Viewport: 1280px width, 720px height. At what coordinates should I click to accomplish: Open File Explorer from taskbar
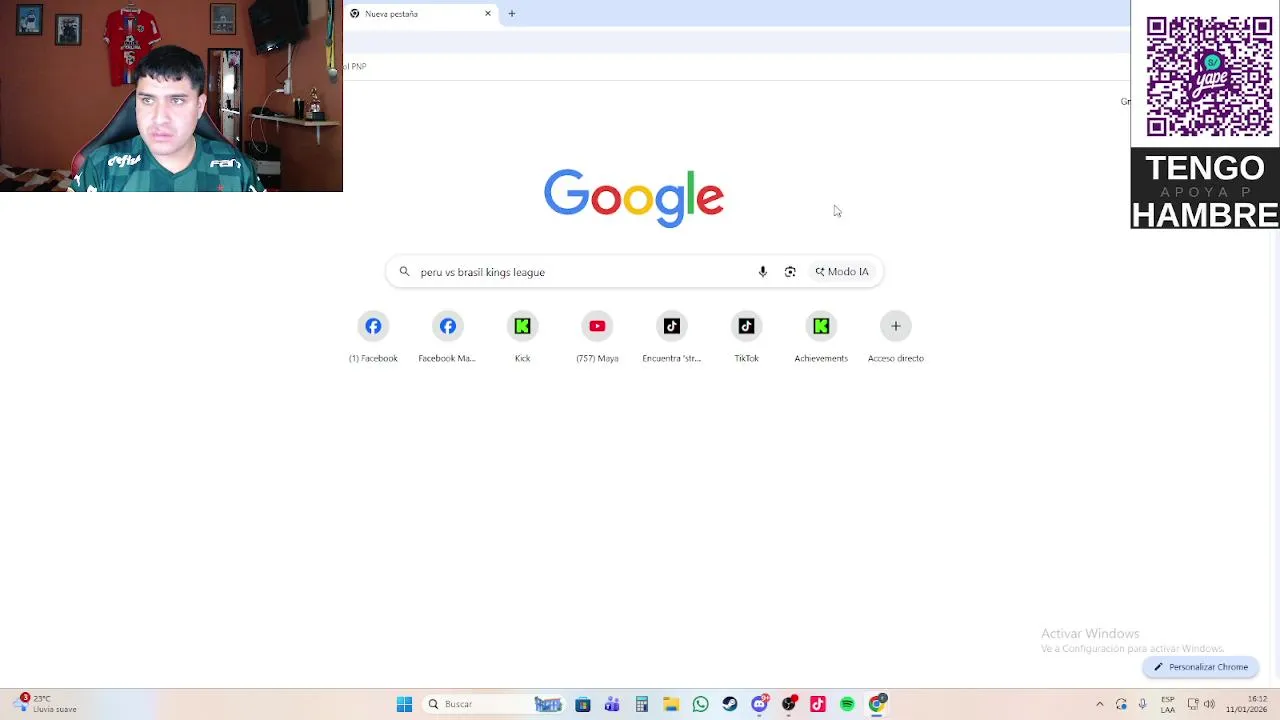671,704
